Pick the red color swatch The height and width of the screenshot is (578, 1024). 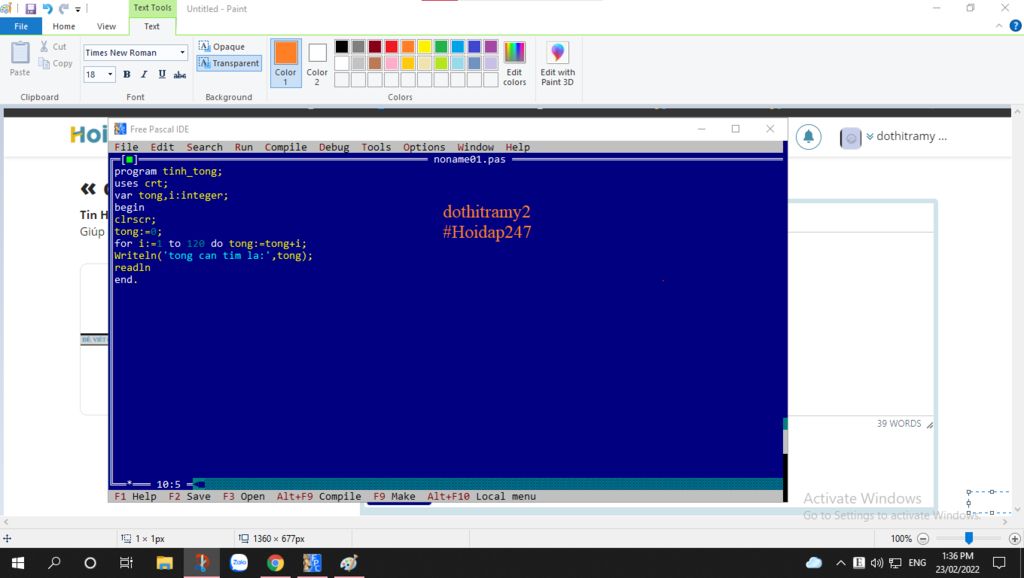click(x=391, y=46)
